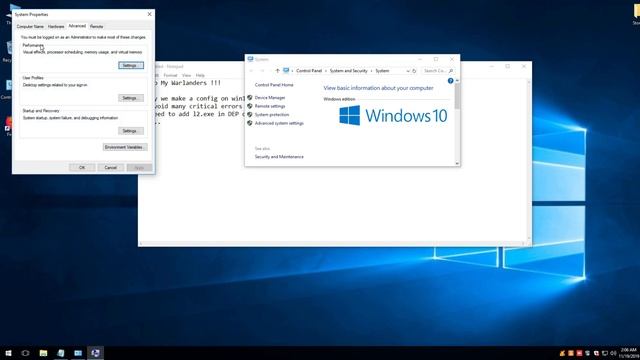Click shield icon beside Remote settings
The image size is (640, 360).
(250, 106)
